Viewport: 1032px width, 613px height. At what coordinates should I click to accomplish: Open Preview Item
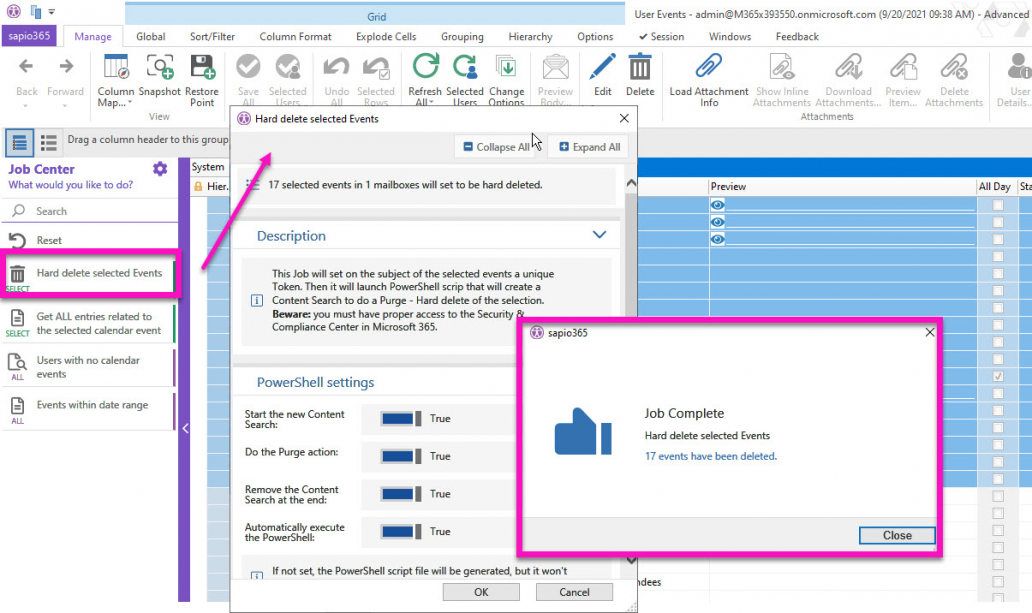point(903,80)
